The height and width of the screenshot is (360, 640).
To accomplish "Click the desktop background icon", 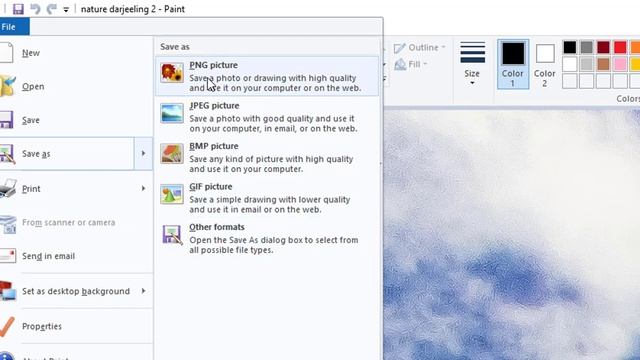I will [x=7, y=291].
